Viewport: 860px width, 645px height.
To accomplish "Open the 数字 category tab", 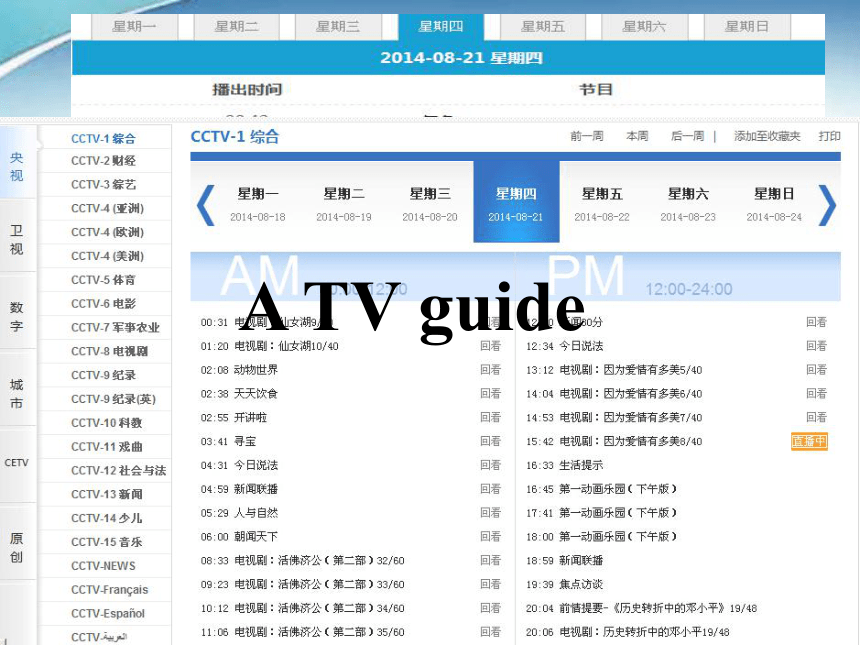I will click(17, 316).
